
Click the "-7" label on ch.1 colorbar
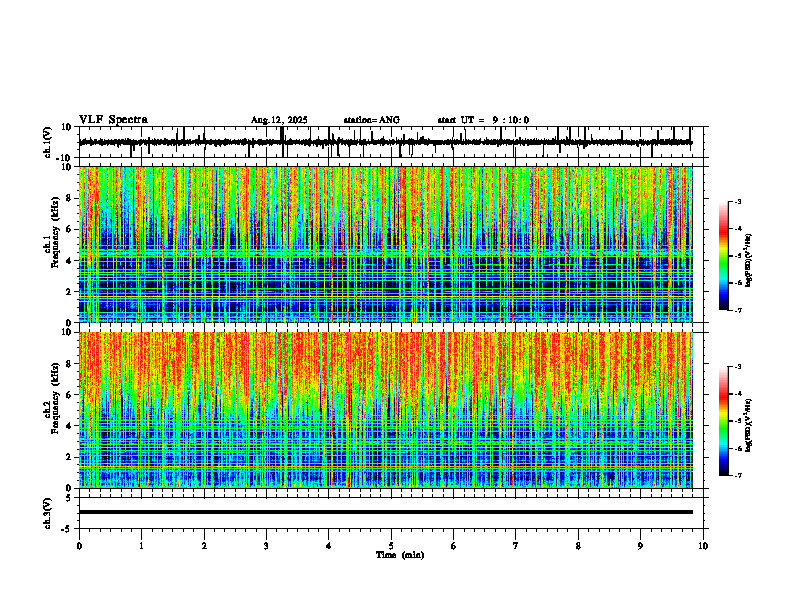coord(738,311)
